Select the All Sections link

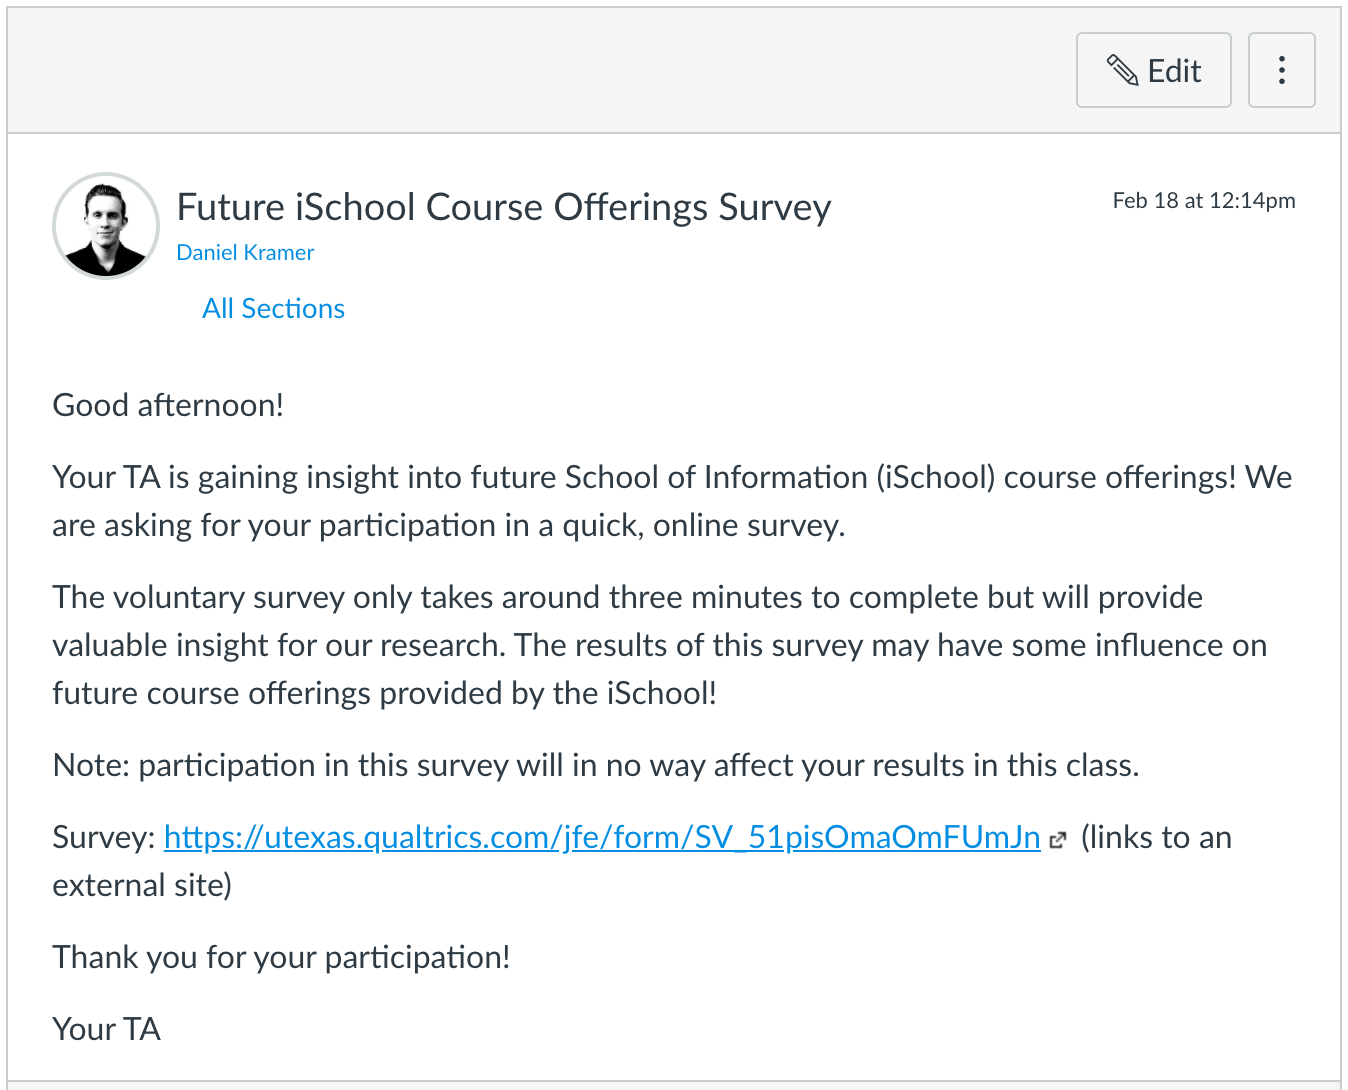pos(273,308)
